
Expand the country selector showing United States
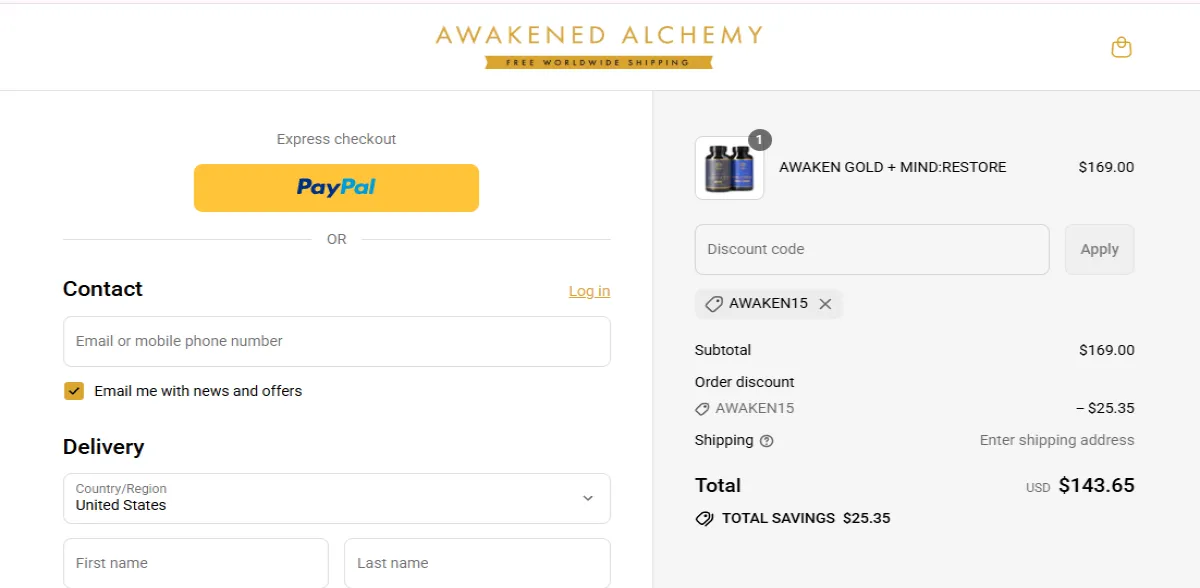(x=336, y=498)
